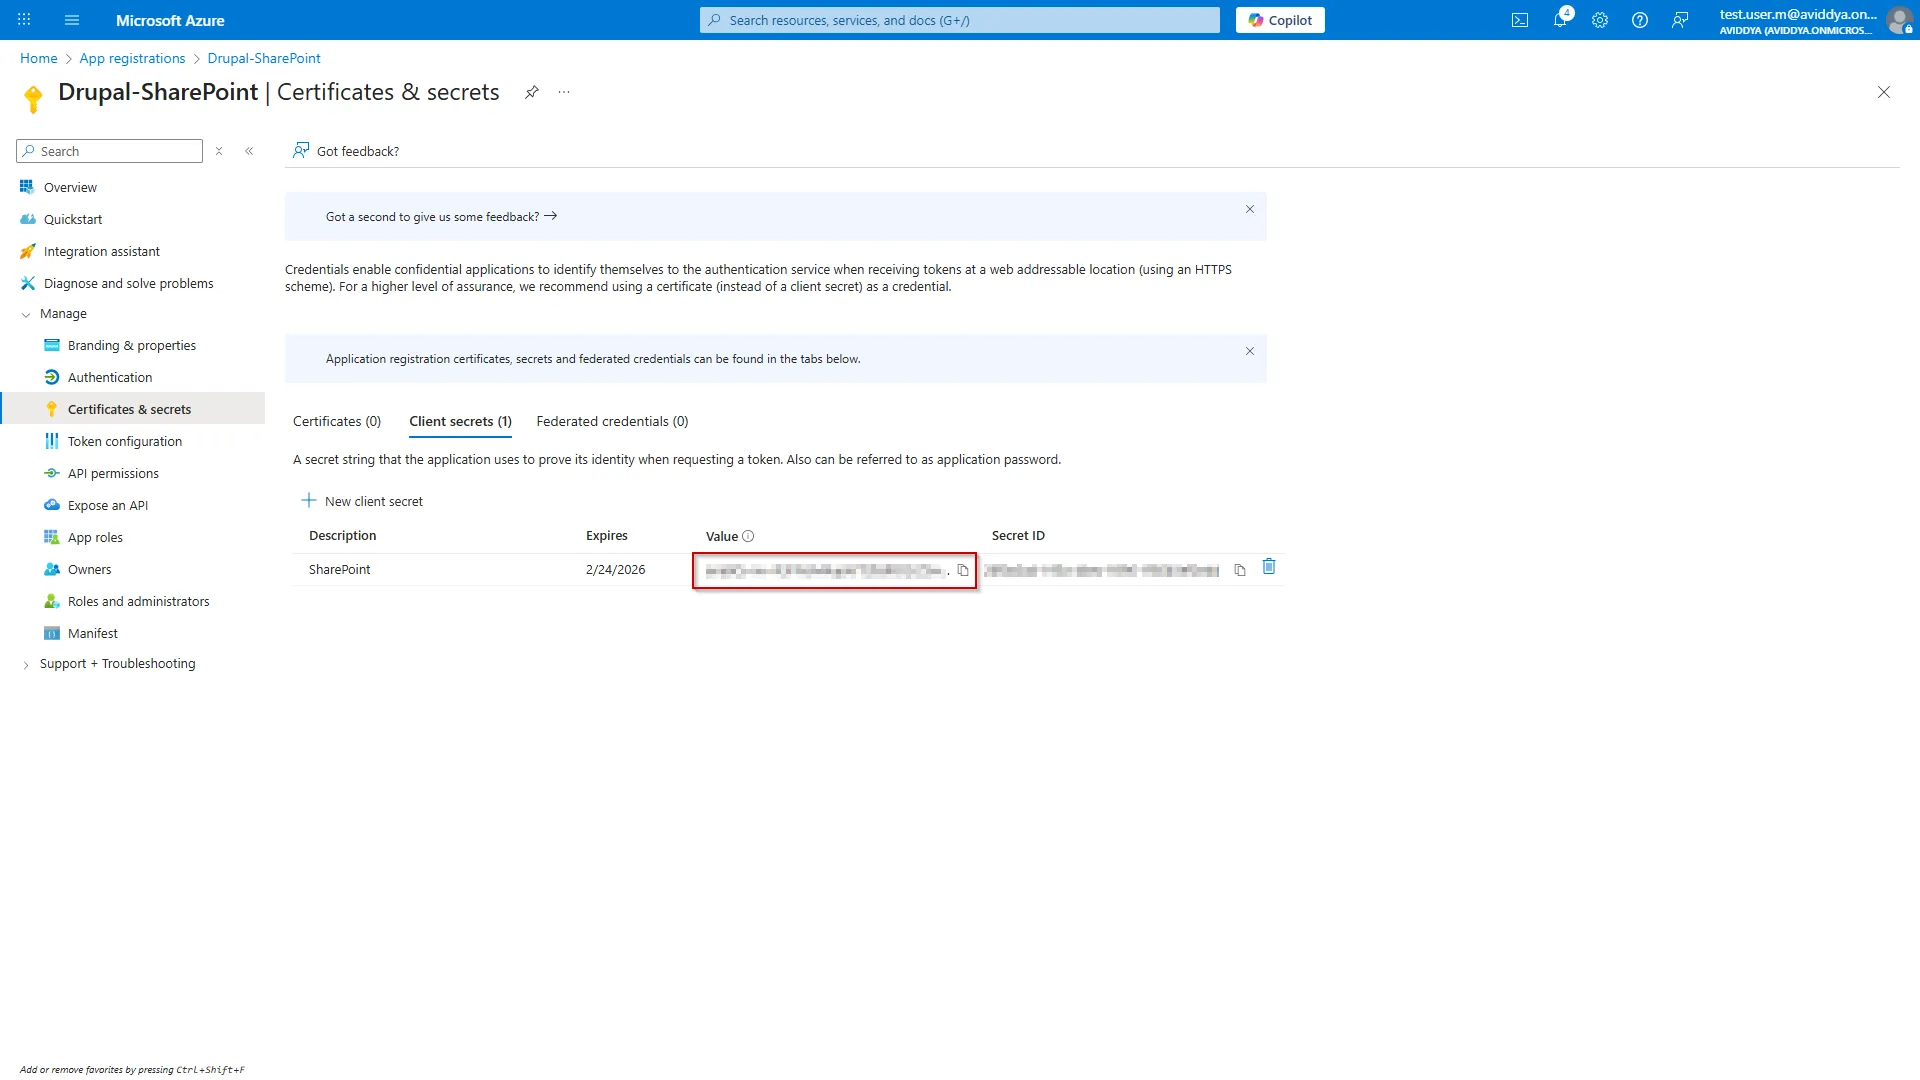Viewport: 1920px width, 1080px height.
Task: Click the SharePoint description cell
Action: pos(340,569)
